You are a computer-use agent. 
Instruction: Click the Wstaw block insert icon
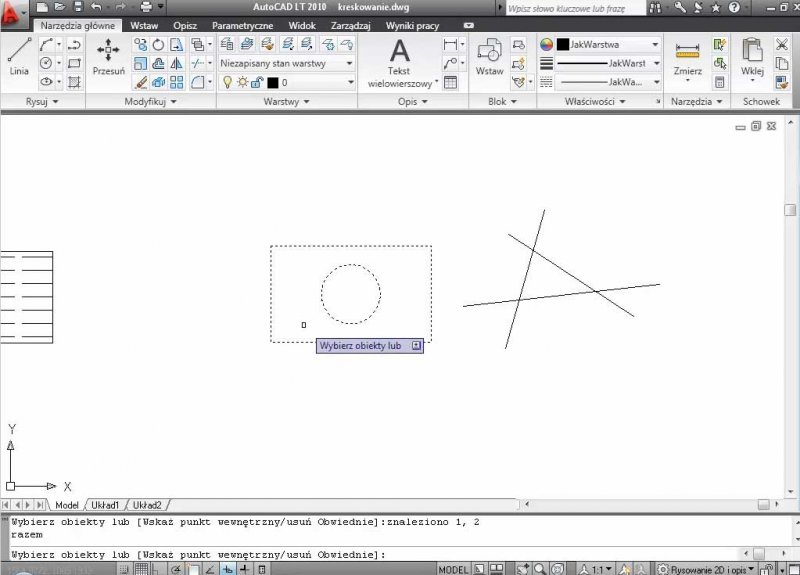[489, 58]
